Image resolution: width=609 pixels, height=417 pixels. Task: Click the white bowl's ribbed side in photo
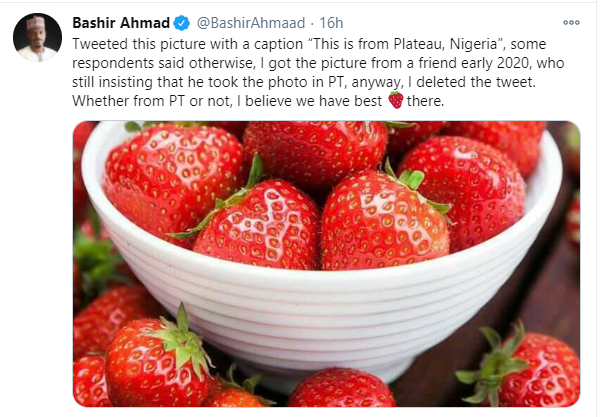330,300
